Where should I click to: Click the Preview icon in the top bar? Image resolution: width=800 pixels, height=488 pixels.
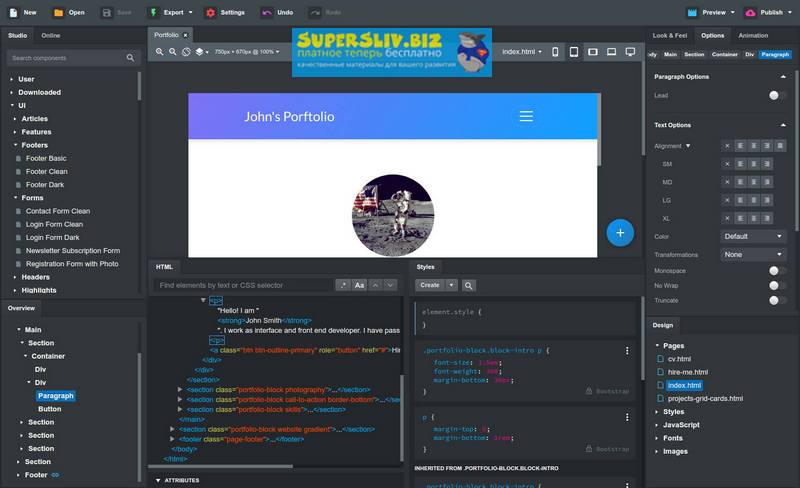(692, 13)
